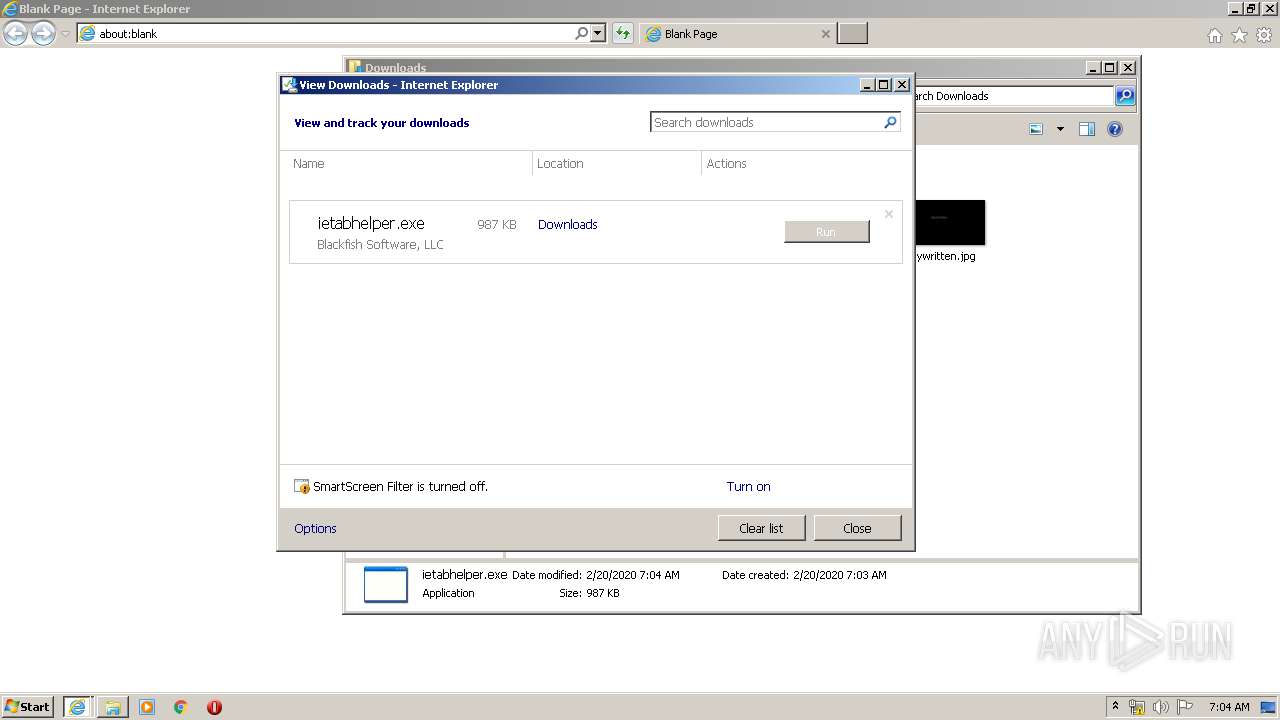Click the IE Forward navigation button
The image size is (1280, 720).
[43, 34]
